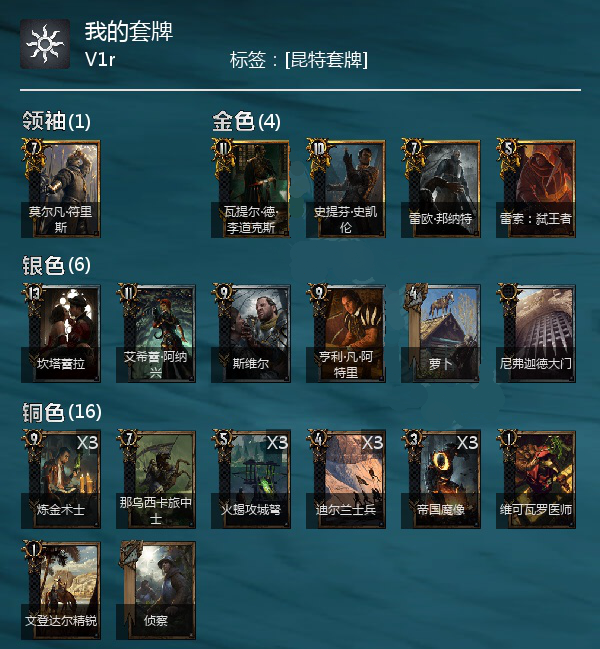Choose the 雷索：弑王者 card
This screenshot has width=600, height=649.
pyautogui.click(x=536, y=188)
